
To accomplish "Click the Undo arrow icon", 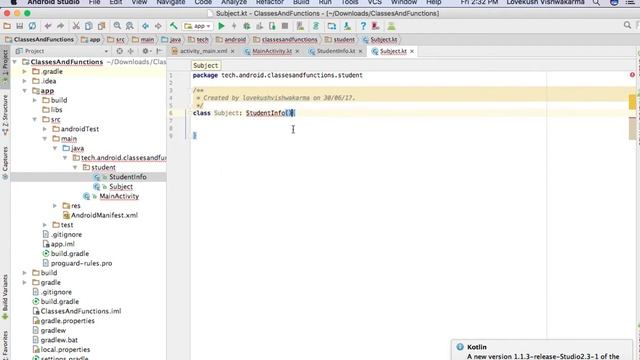I will click(48, 26).
